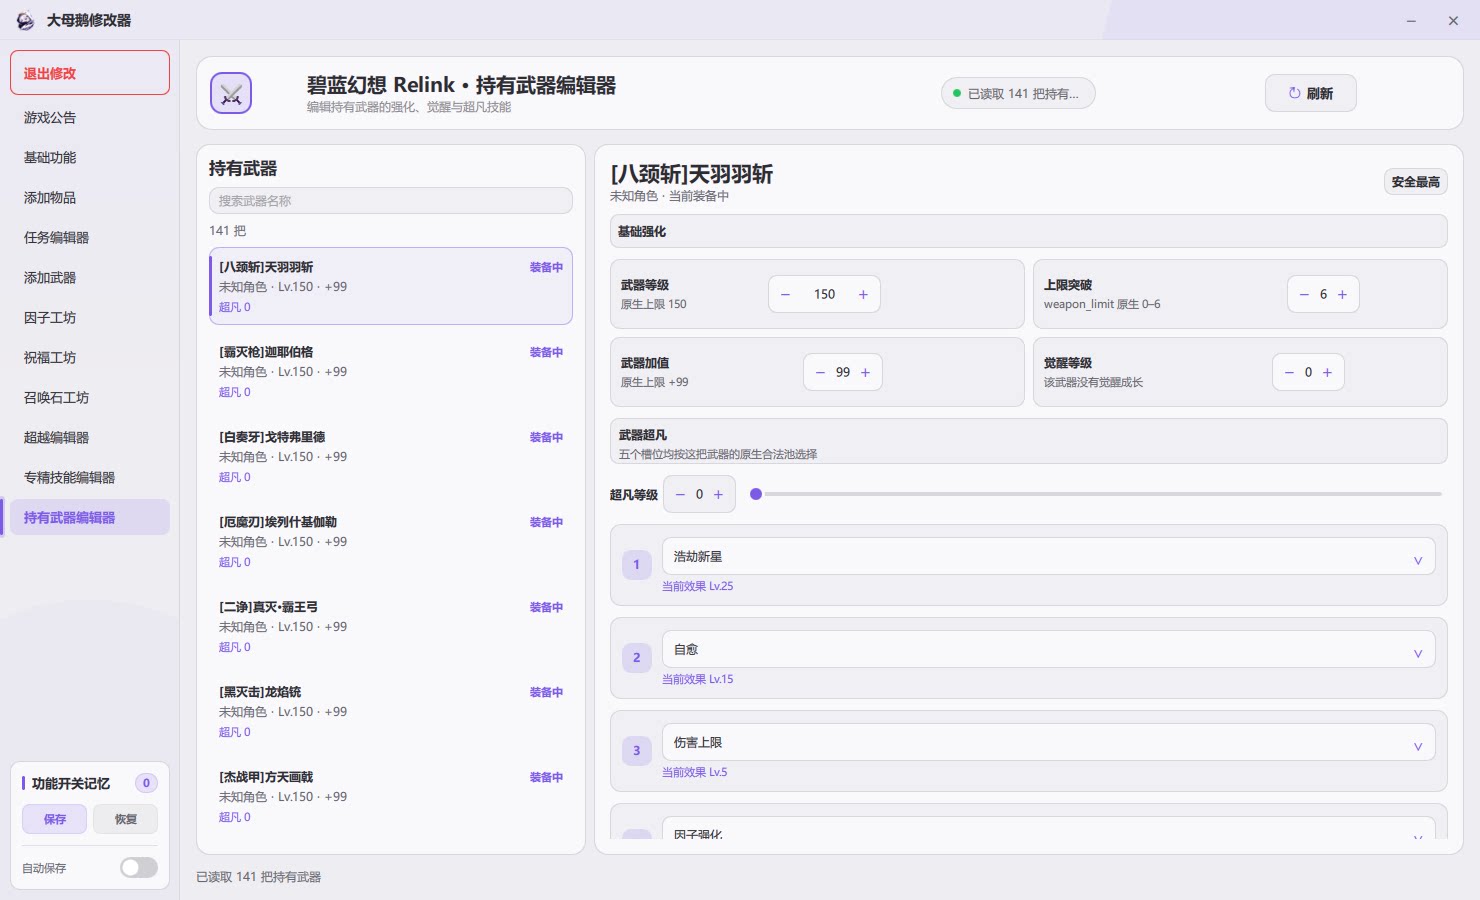Decrease 武器加值 with the minus button

820,372
